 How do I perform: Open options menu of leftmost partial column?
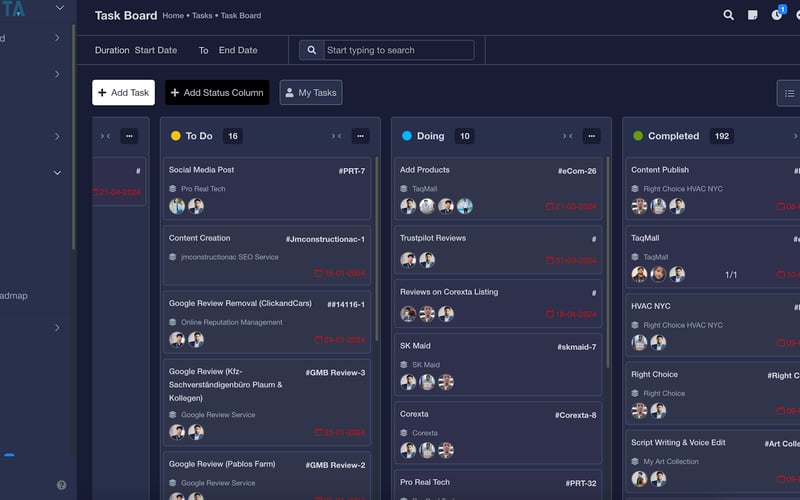coord(129,136)
